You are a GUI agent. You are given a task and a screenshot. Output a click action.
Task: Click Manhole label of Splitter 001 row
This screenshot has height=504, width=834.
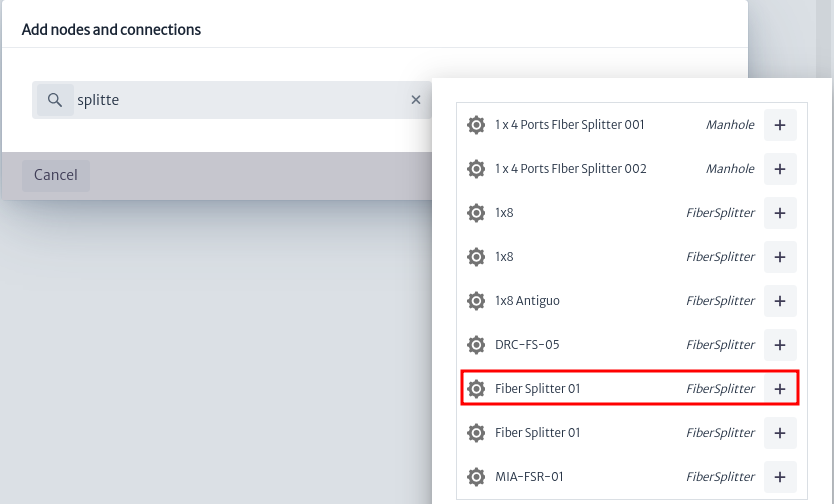point(730,125)
